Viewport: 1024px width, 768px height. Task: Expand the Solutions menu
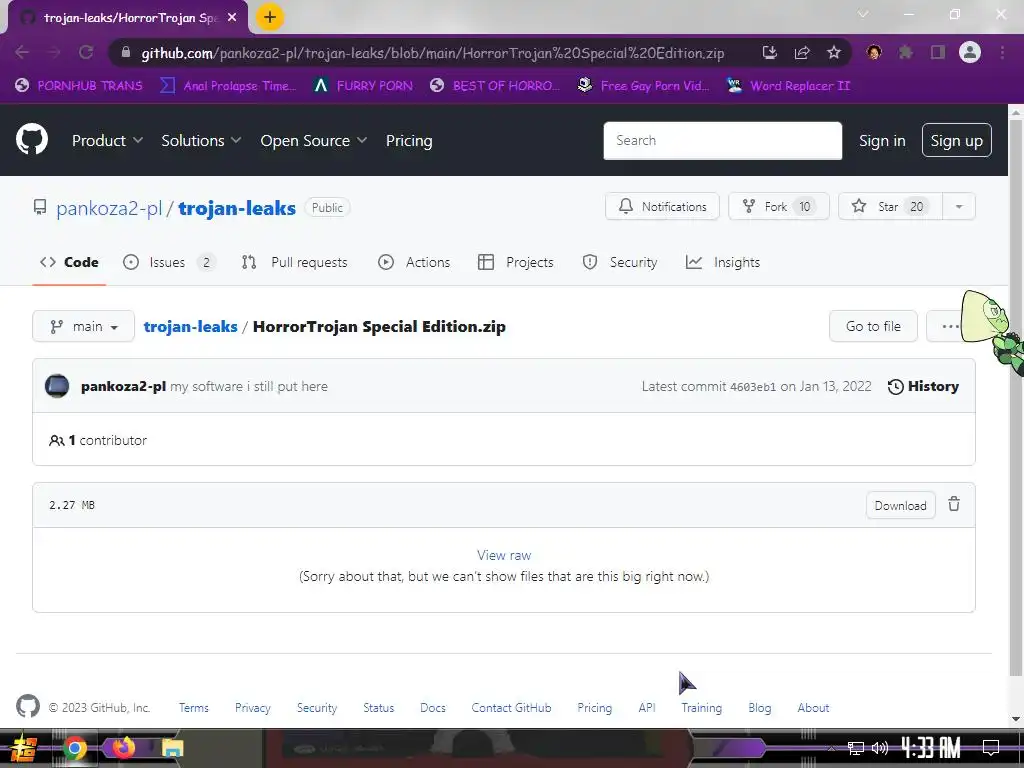pyautogui.click(x=201, y=140)
